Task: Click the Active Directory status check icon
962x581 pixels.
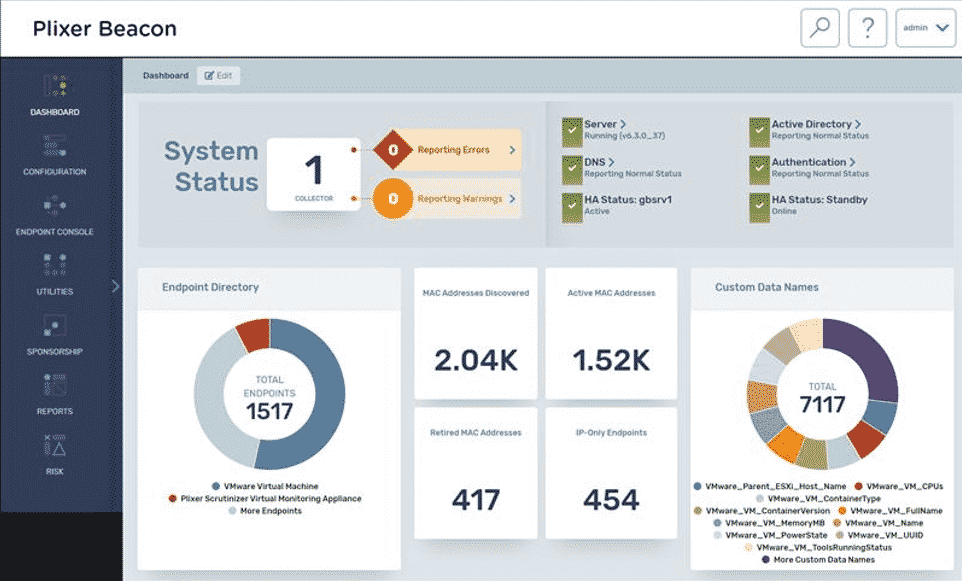Action: point(759,131)
